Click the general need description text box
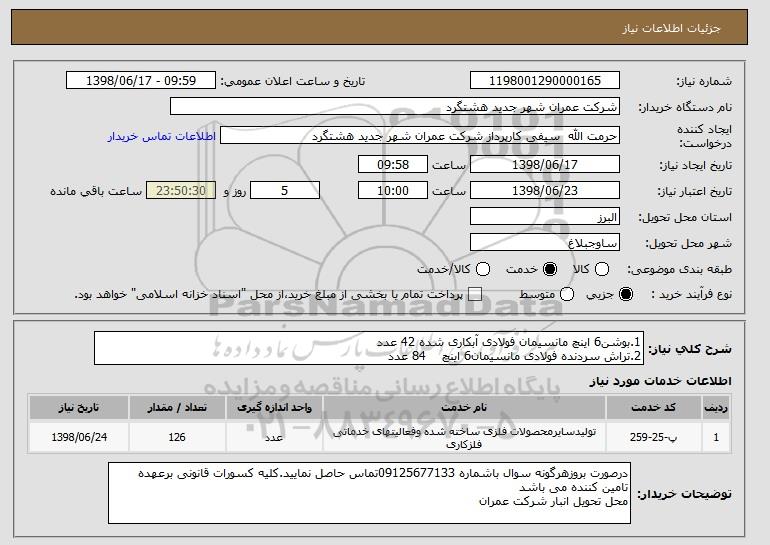Viewport: 770px width, 545px height. click(x=369, y=348)
